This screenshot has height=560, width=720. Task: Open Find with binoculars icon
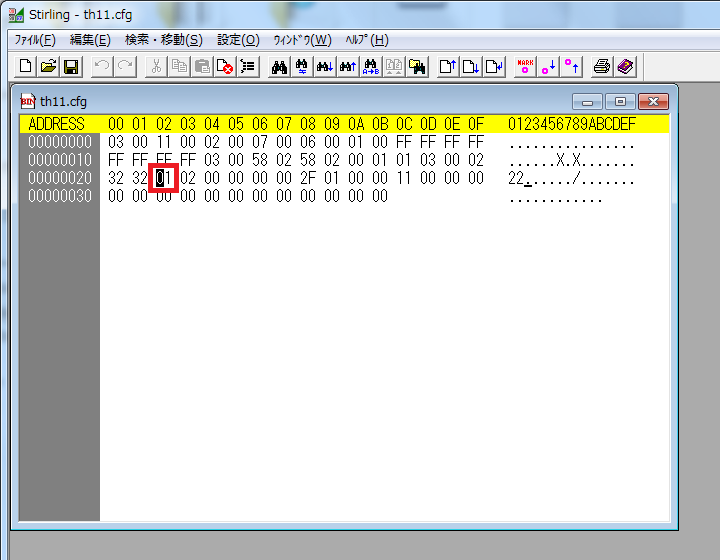coord(279,67)
